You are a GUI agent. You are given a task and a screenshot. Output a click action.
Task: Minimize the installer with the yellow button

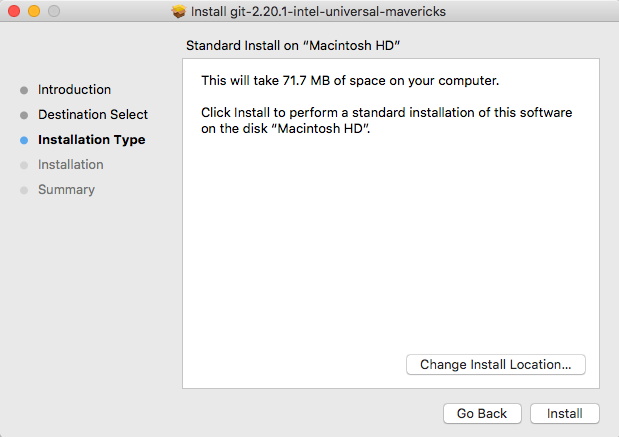(x=33, y=12)
